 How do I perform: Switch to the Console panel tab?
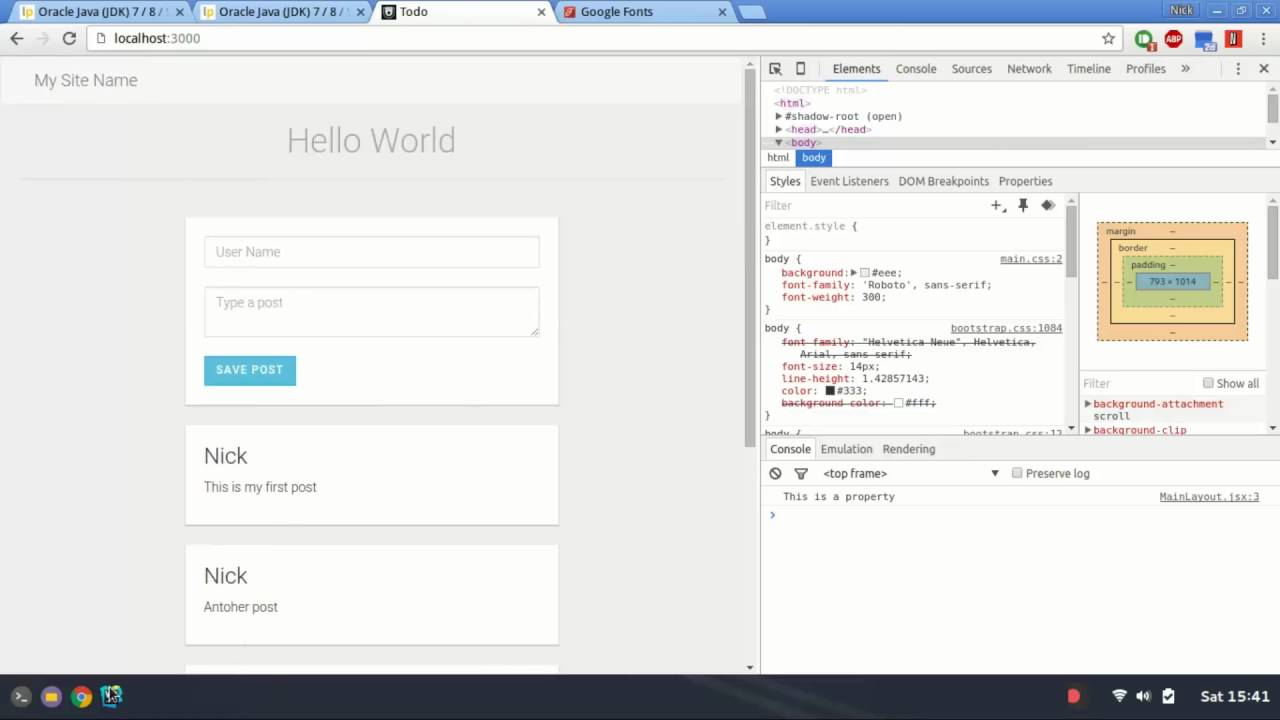tap(916, 69)
